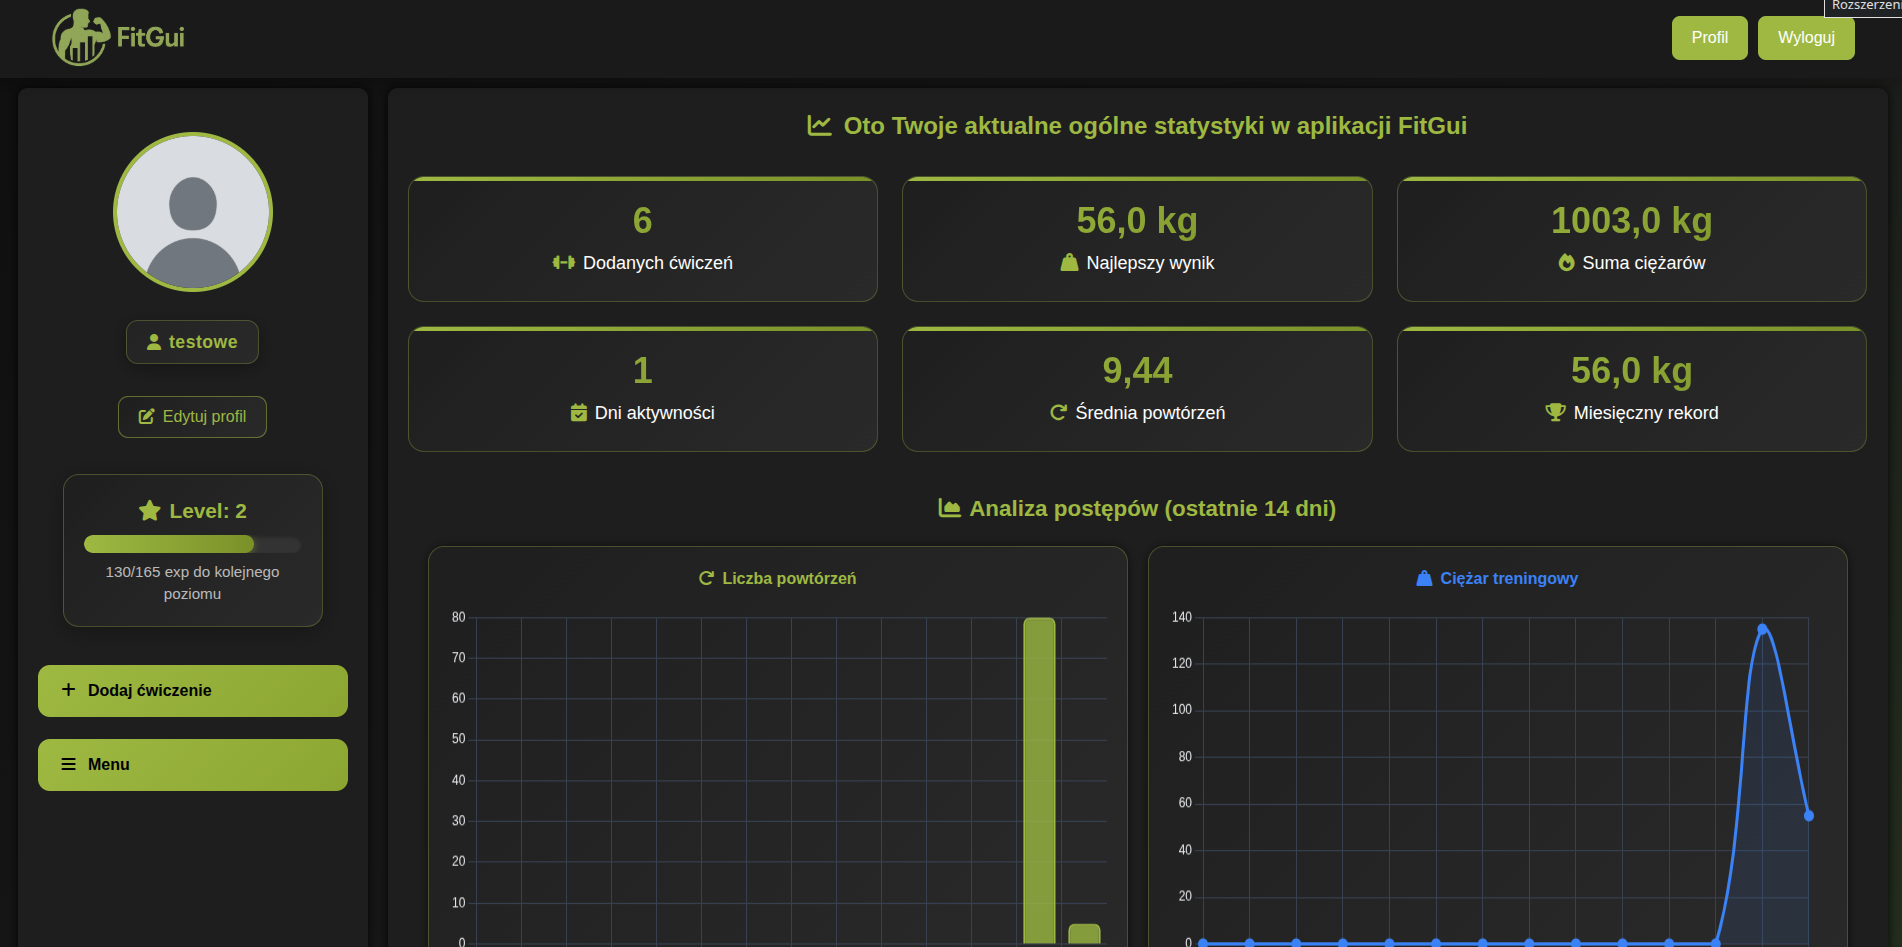
Task: Click the FitGui logo icon
Action: pos(80,38)
